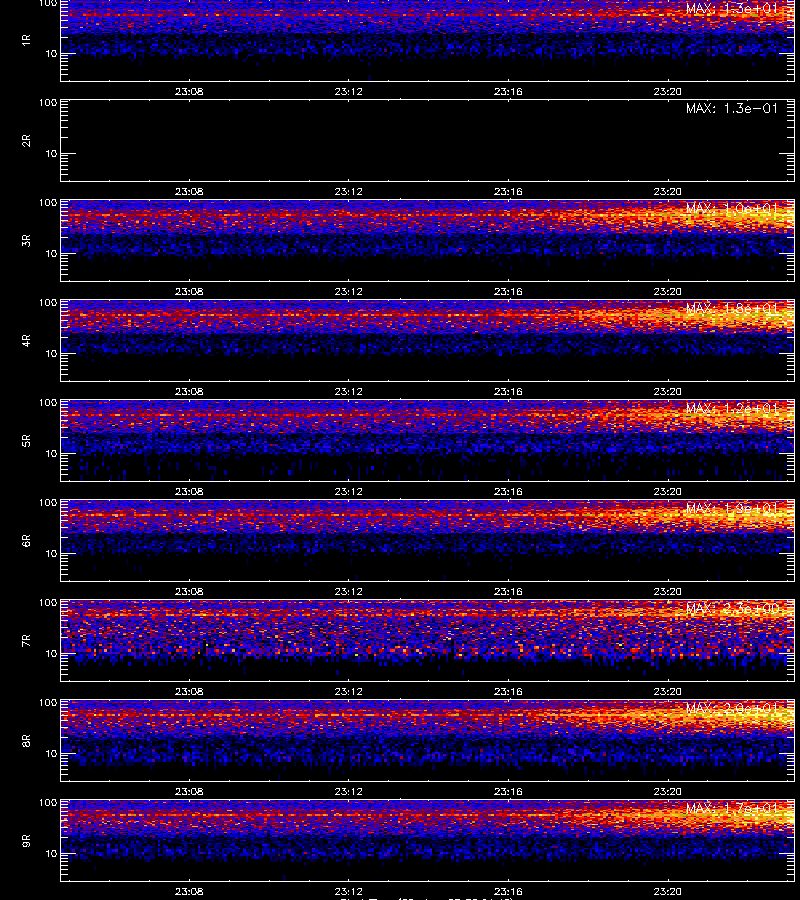Screen dimensions: 800x900
Task: Click the 23:20 tick label under panel 5R
Action: [667, 491]
